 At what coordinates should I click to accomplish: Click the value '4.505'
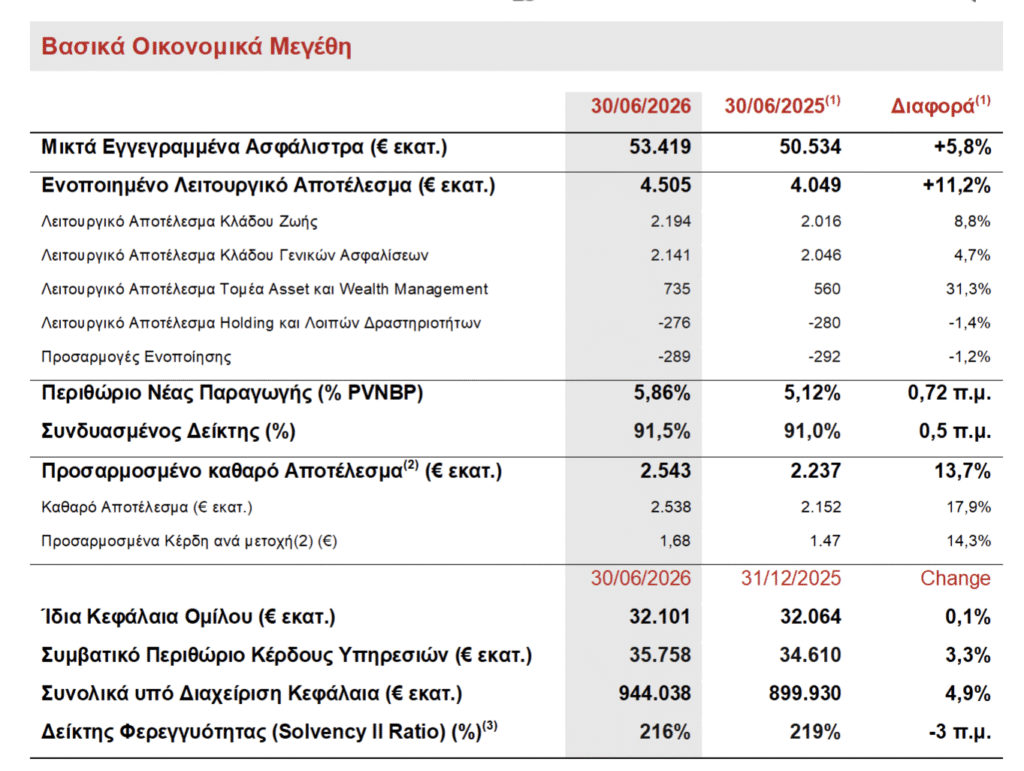pos(665,185)
